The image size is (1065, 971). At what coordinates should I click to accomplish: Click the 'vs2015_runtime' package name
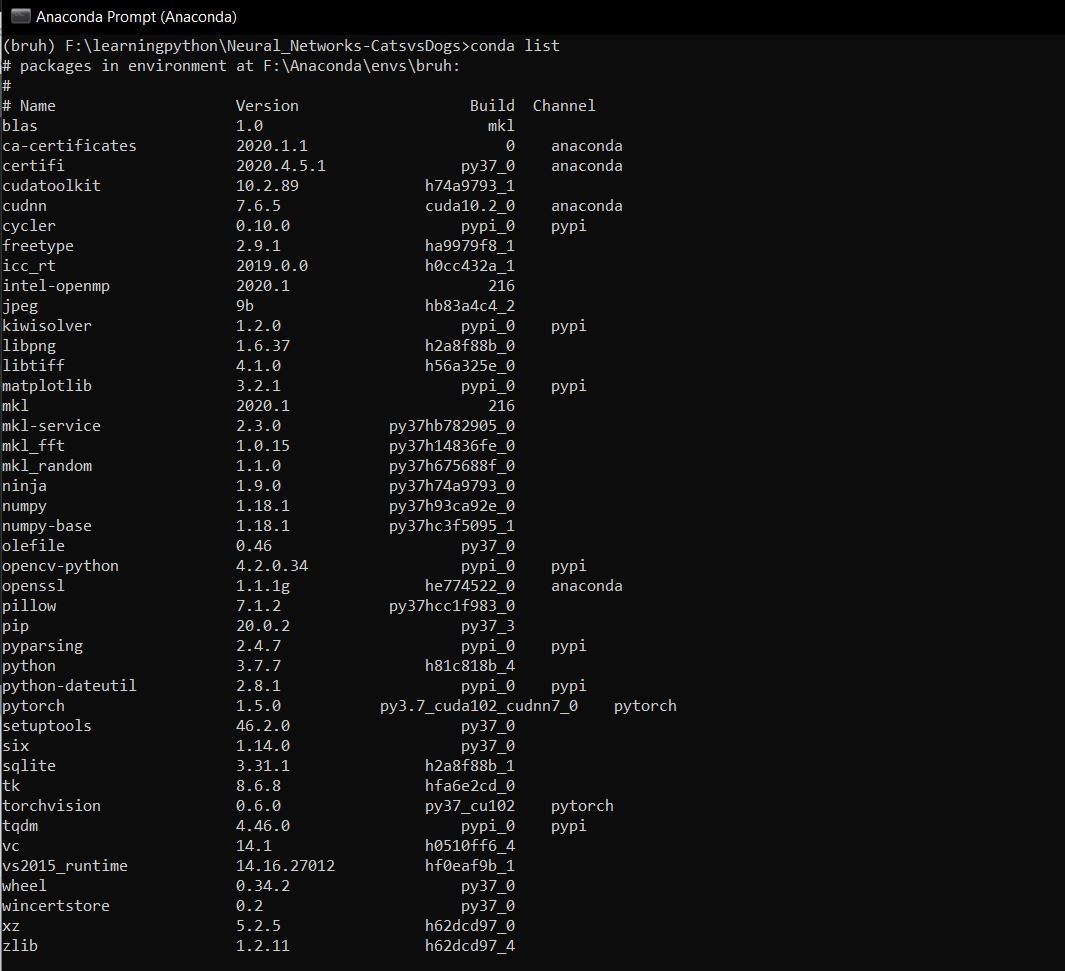click(65, 866)
